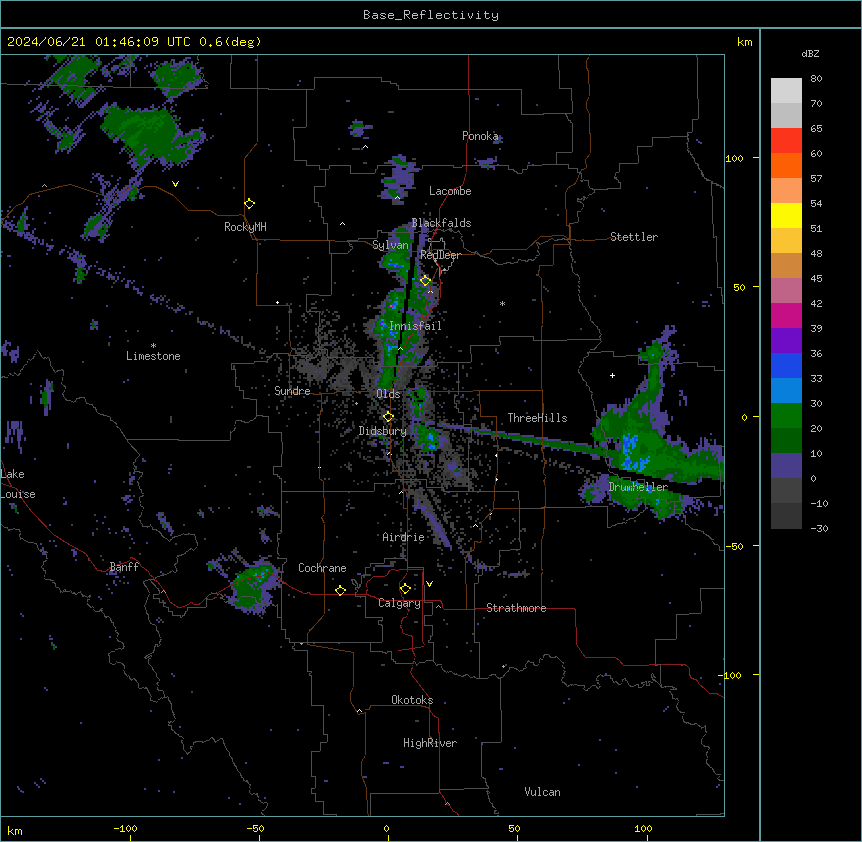Image resolution: width=862 pixels, height=842 pixels.
Task: Select the Okotoks label
Action: pos(412,700)
